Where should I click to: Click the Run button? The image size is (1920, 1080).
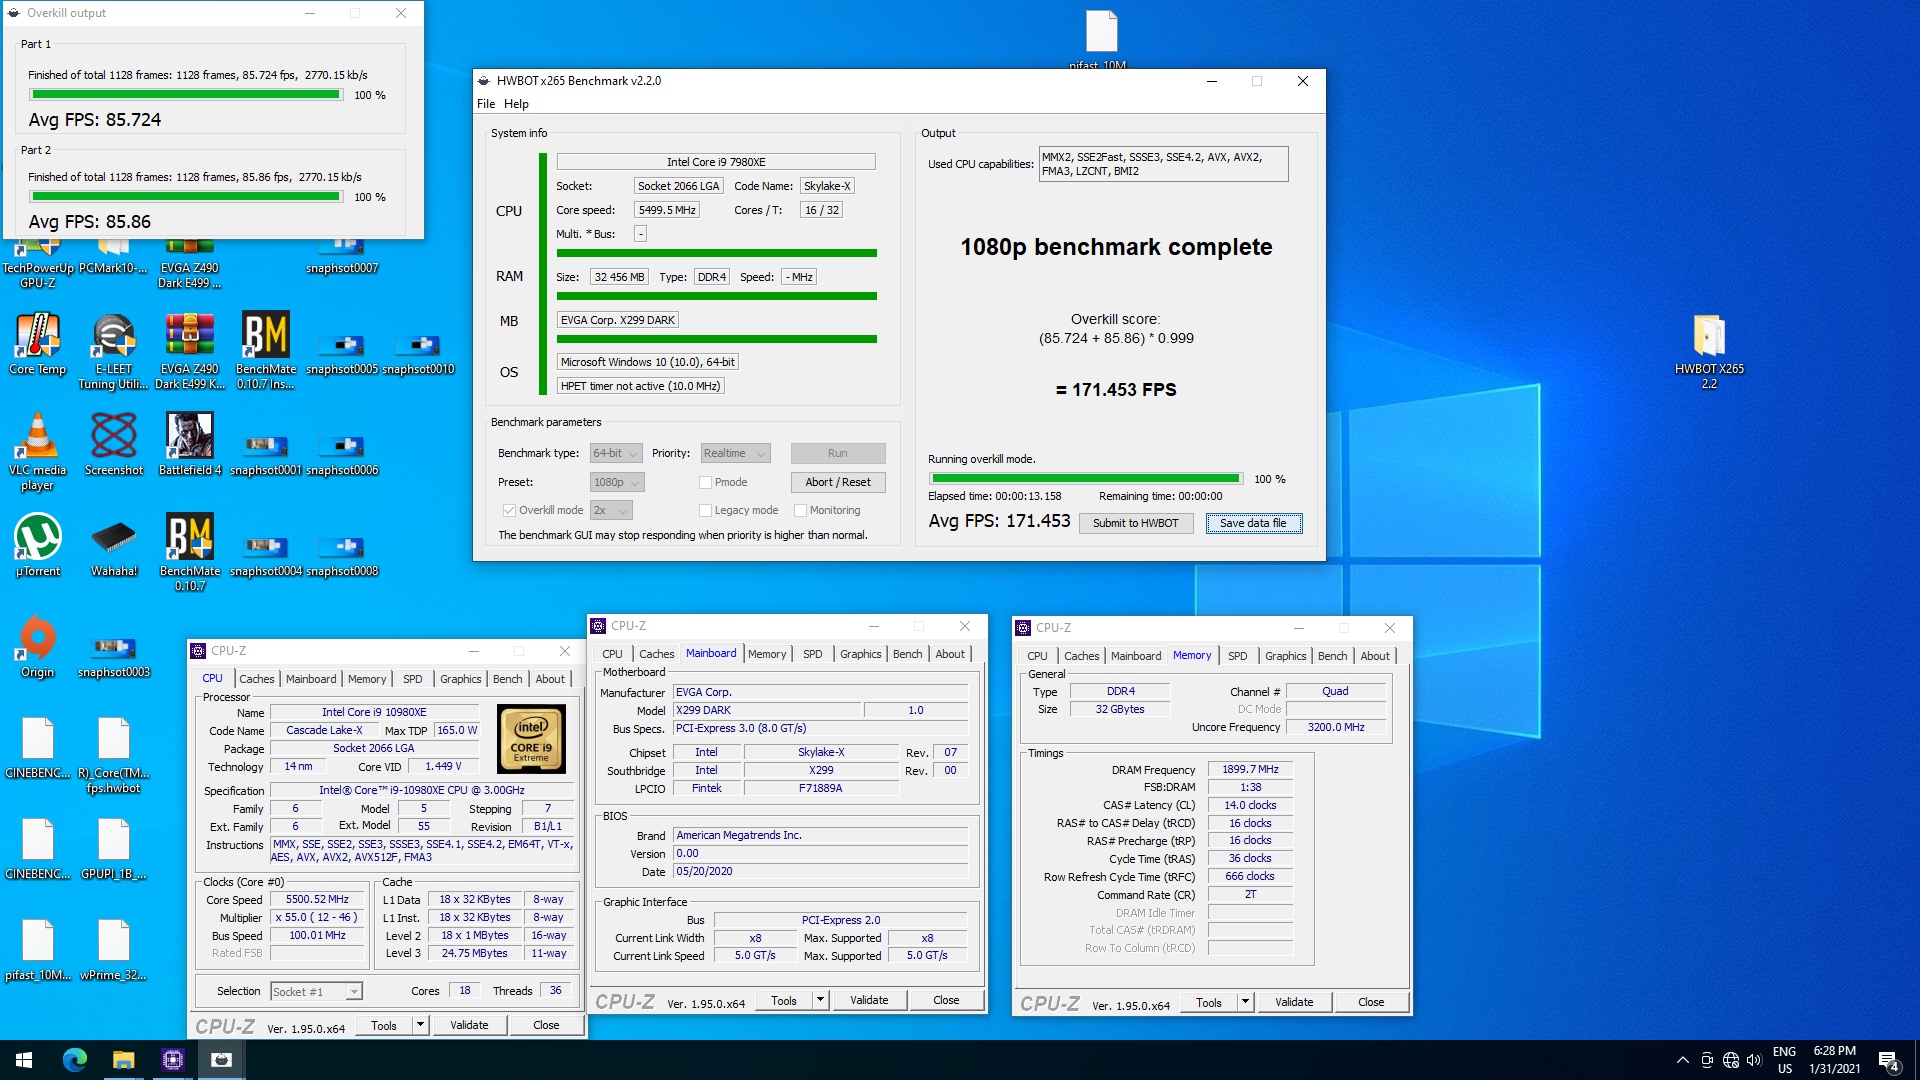click(x=838, y=453)
